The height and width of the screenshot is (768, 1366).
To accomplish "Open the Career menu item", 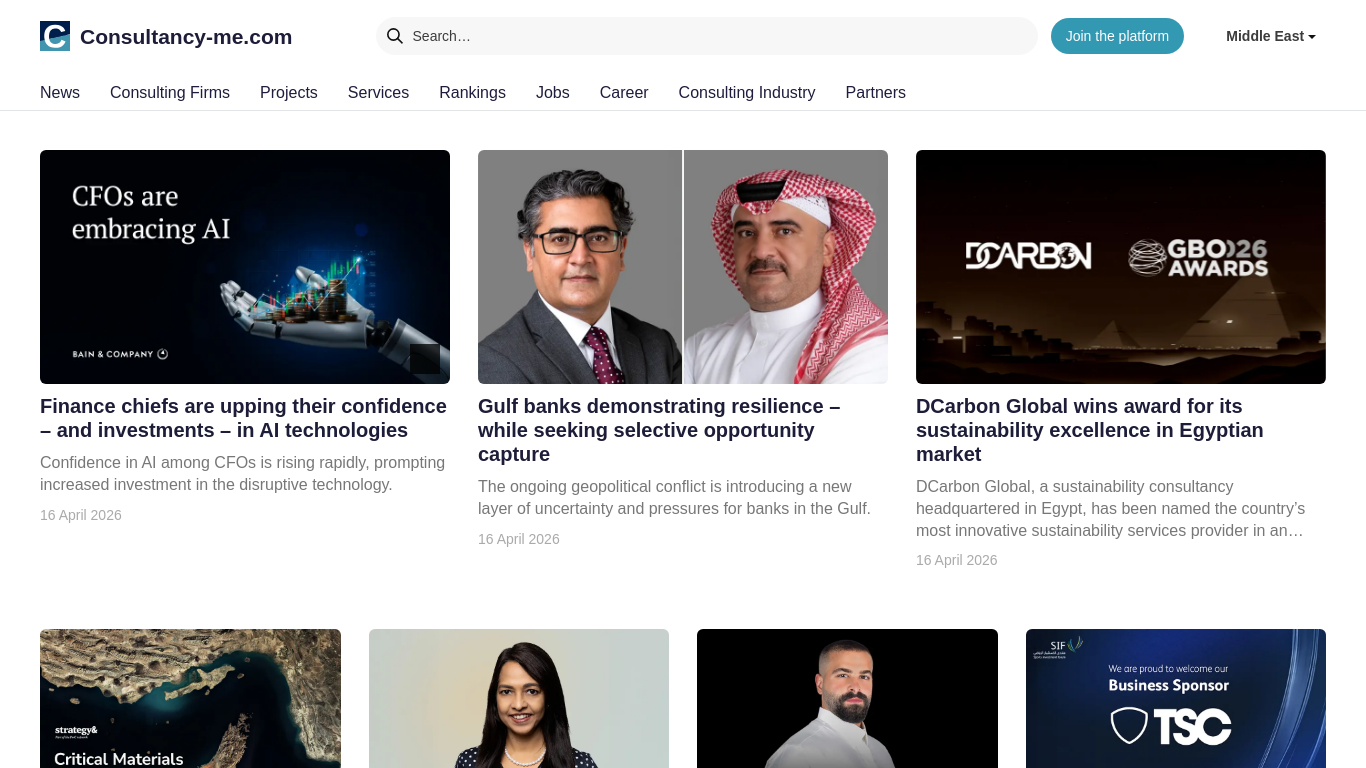I will (x=624, y=92).
